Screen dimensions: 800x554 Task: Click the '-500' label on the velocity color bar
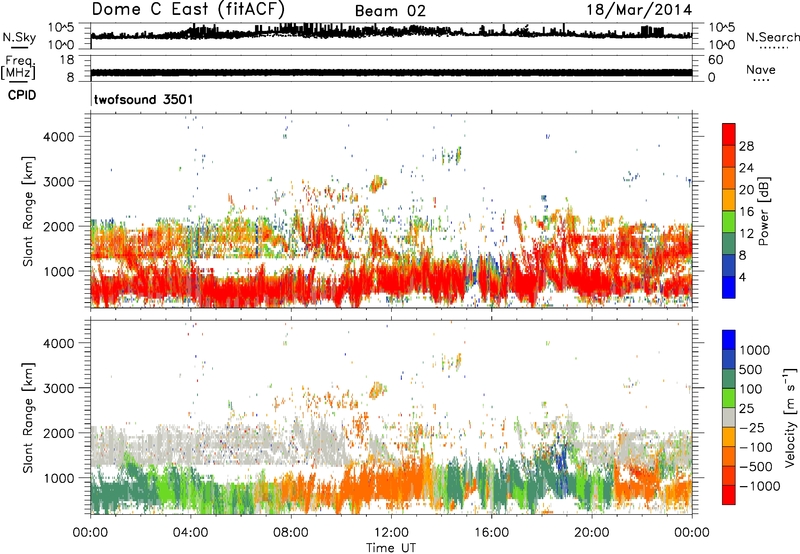click(757, 466)
